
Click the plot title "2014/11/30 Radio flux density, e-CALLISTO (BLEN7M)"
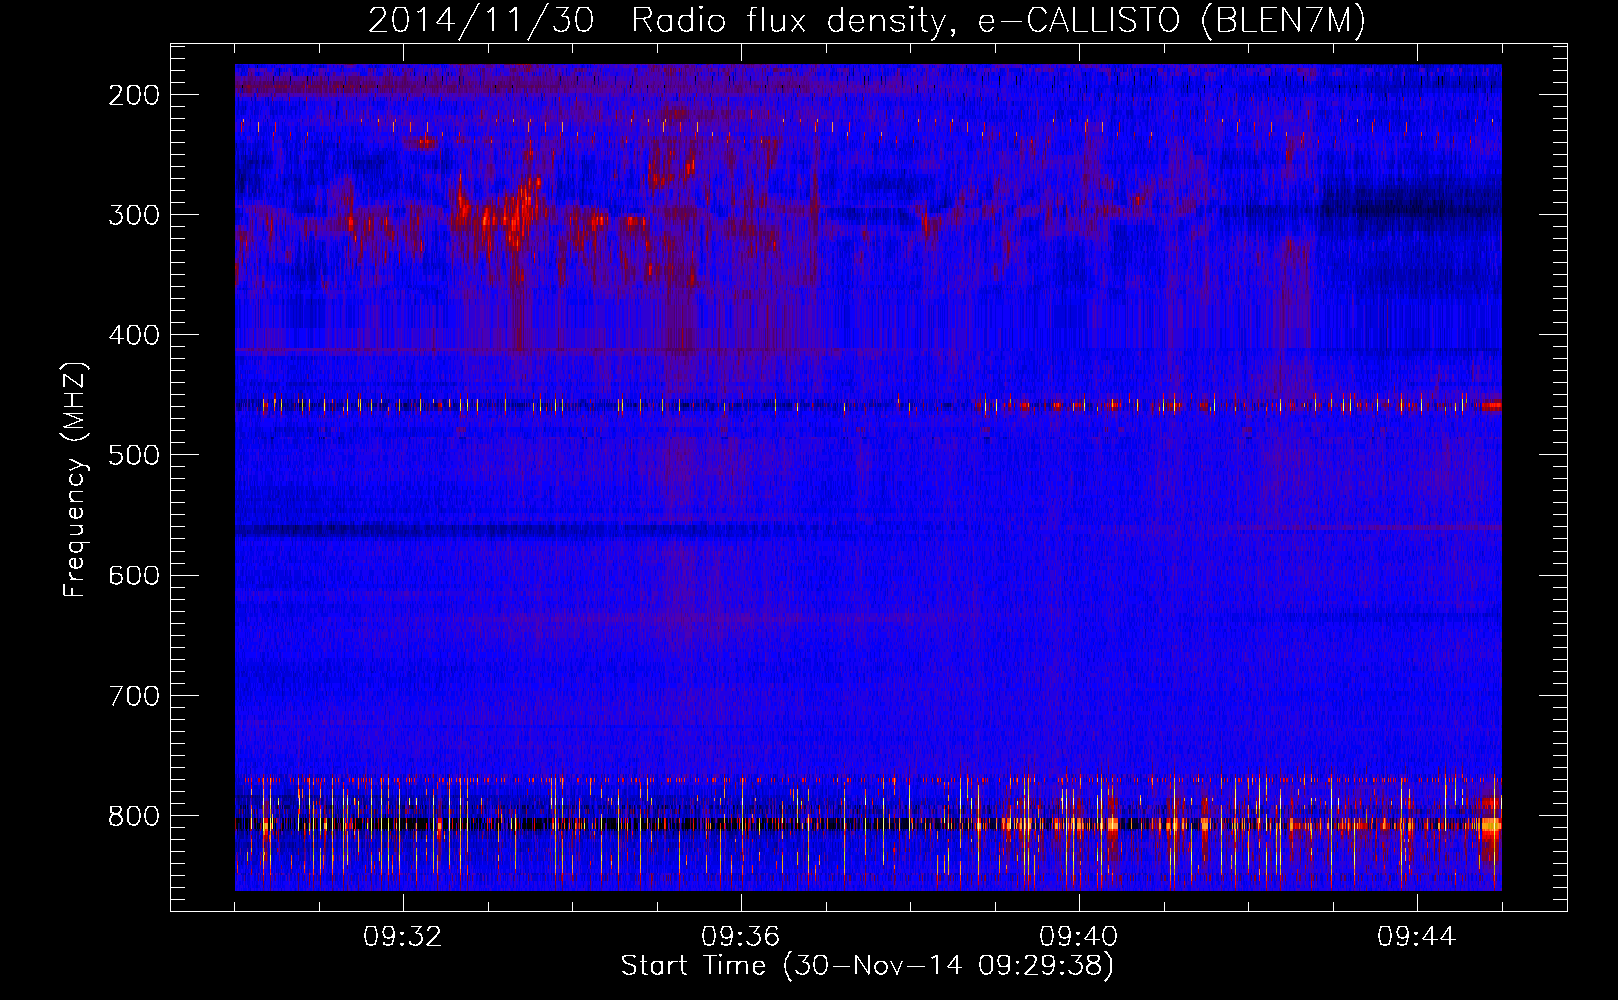tap(867, 21)
